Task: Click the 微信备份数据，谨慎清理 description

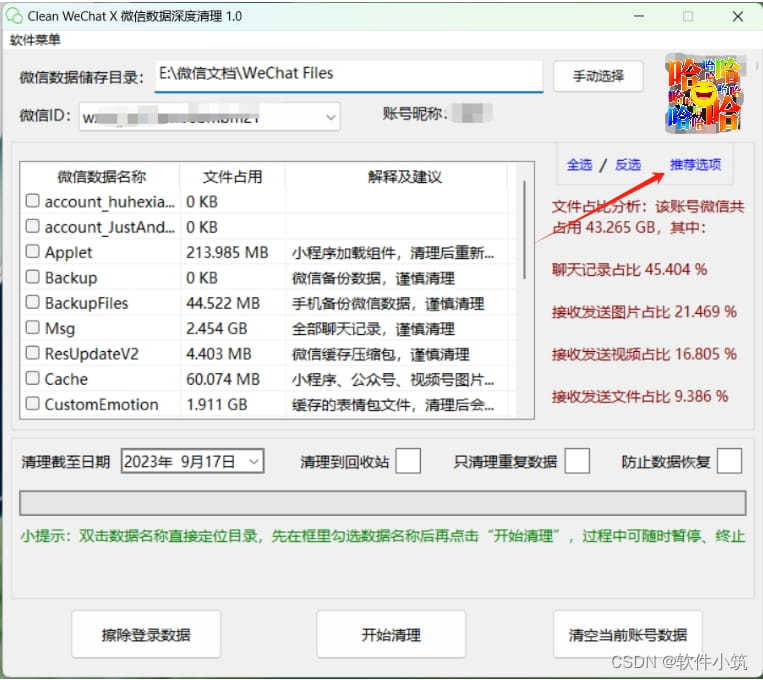Action: 373,278
